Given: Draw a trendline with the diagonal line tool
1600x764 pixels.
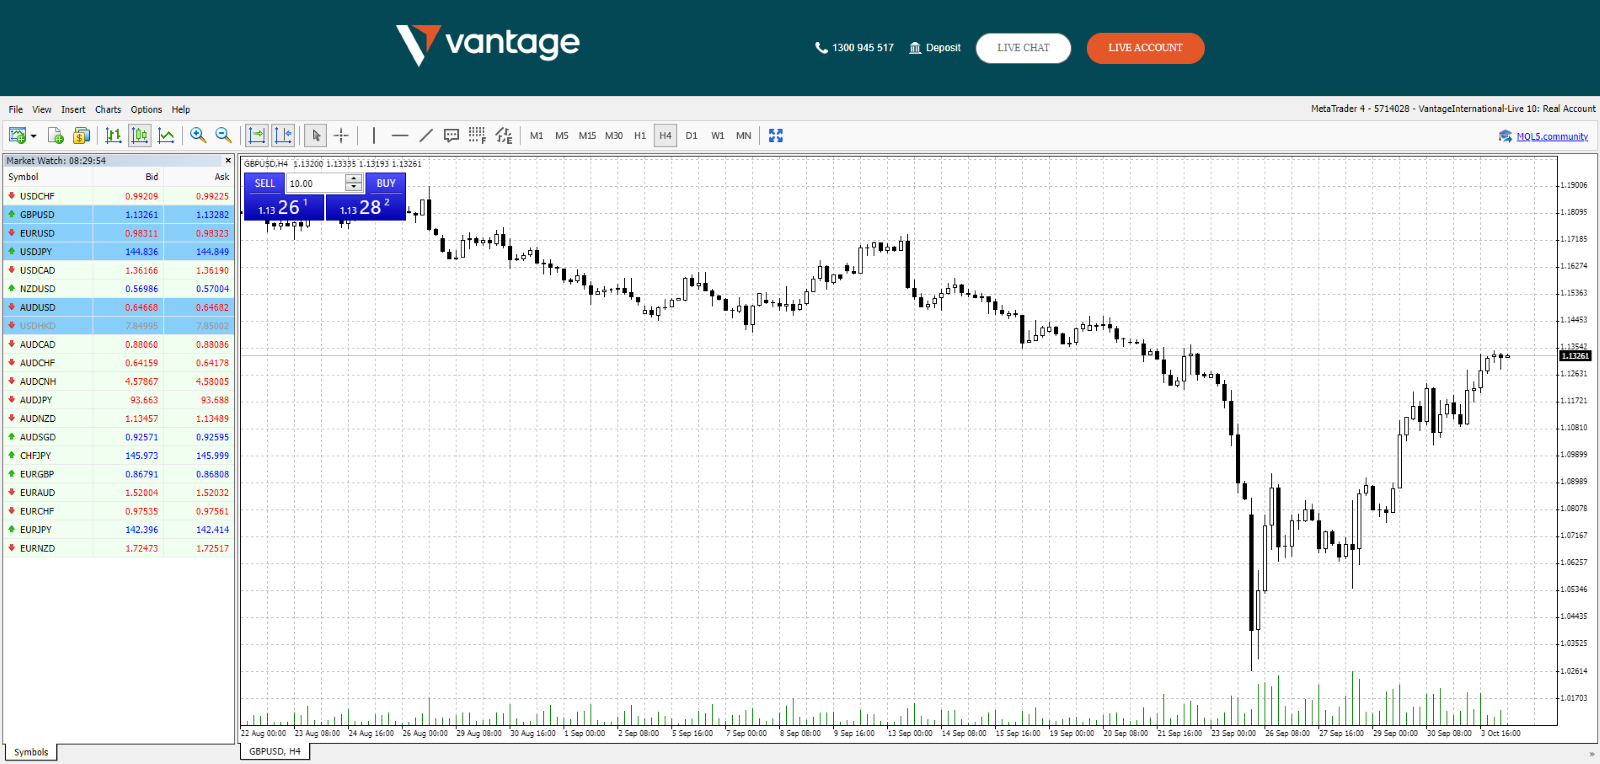Looking at the screenshot, I should [426, 135].
